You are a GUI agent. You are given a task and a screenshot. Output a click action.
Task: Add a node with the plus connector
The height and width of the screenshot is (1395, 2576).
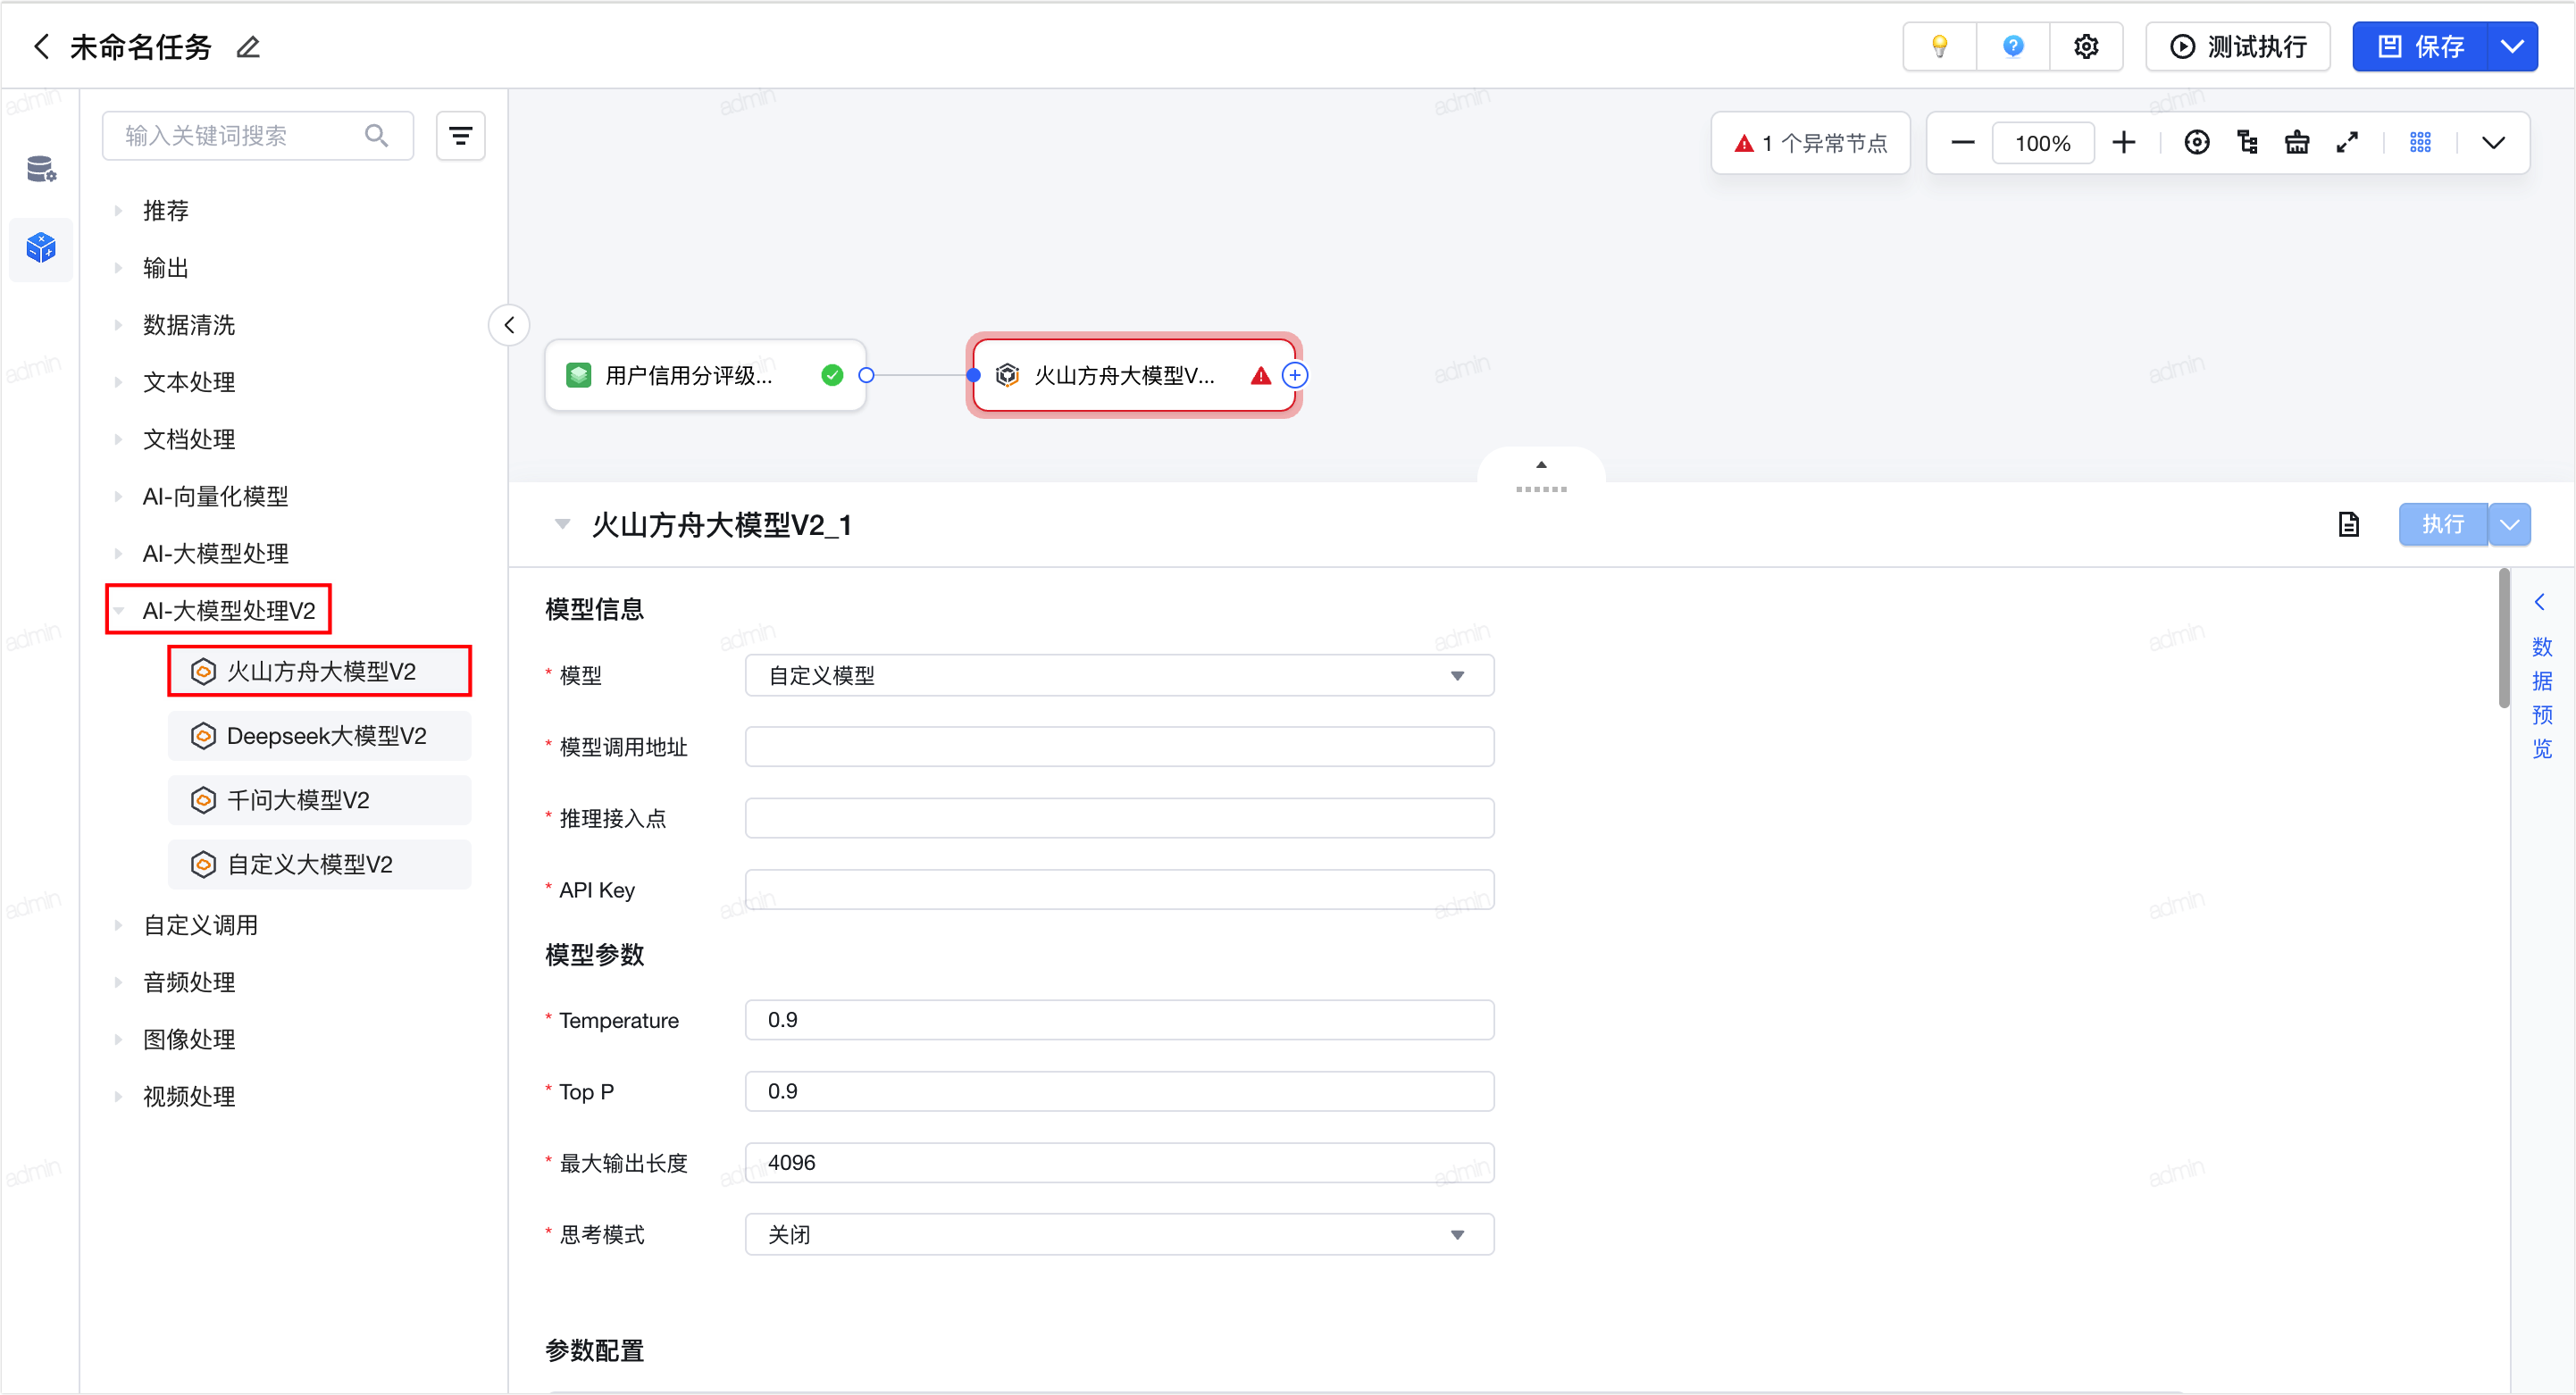click(x=1295, y=375)
